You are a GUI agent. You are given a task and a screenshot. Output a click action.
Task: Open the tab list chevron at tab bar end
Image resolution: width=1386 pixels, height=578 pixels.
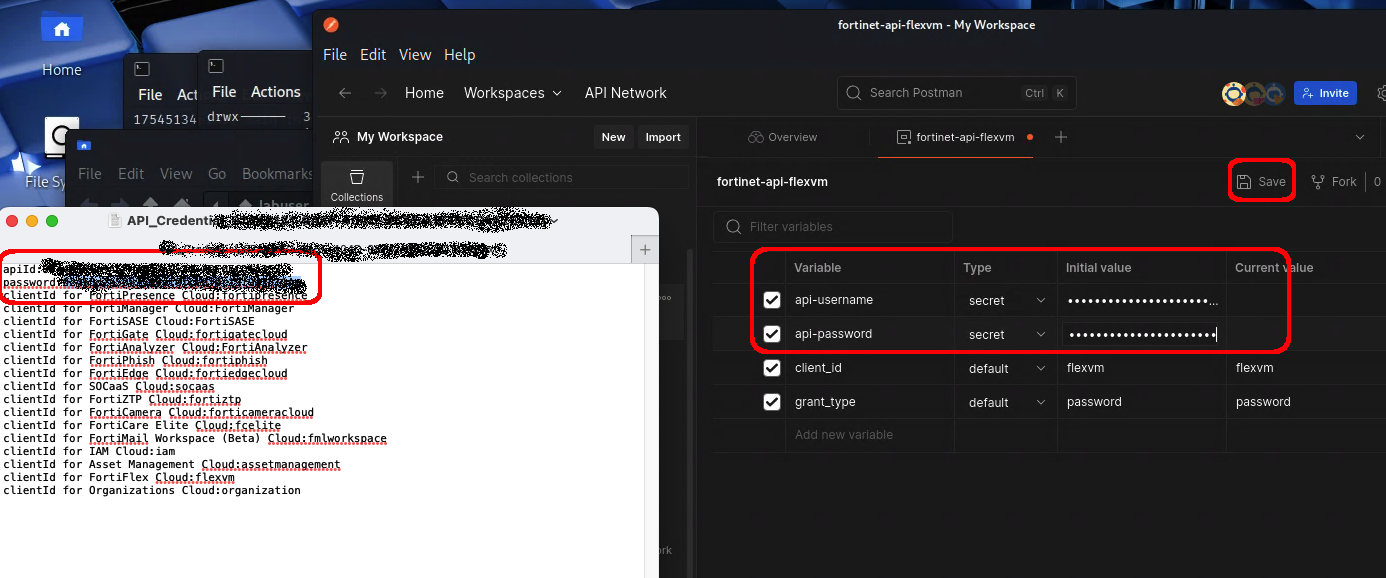point(1360,137)
